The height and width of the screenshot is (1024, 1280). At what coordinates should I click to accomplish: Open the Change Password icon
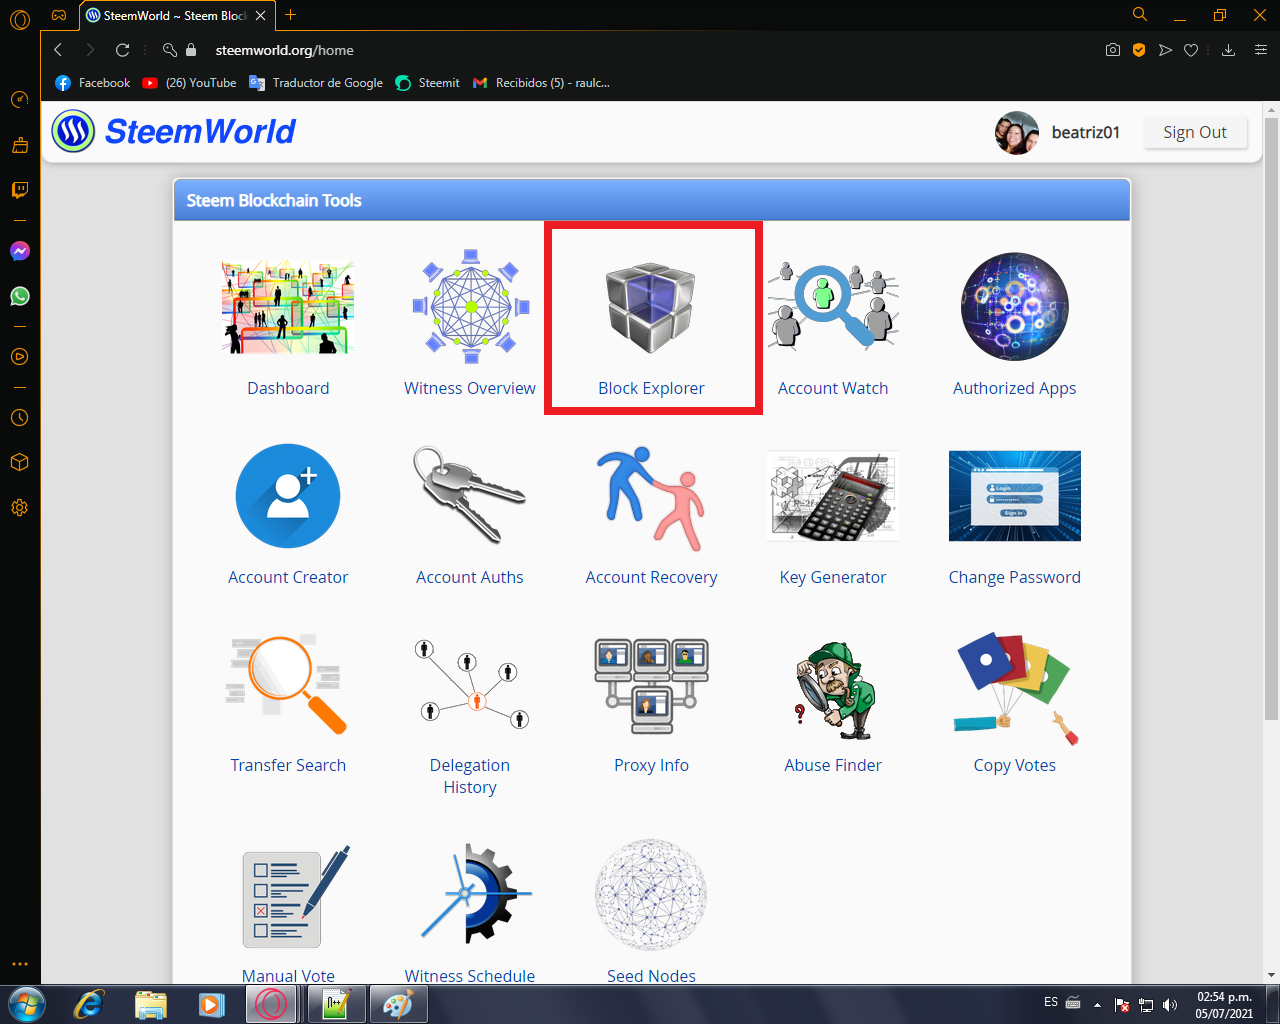1015,496
